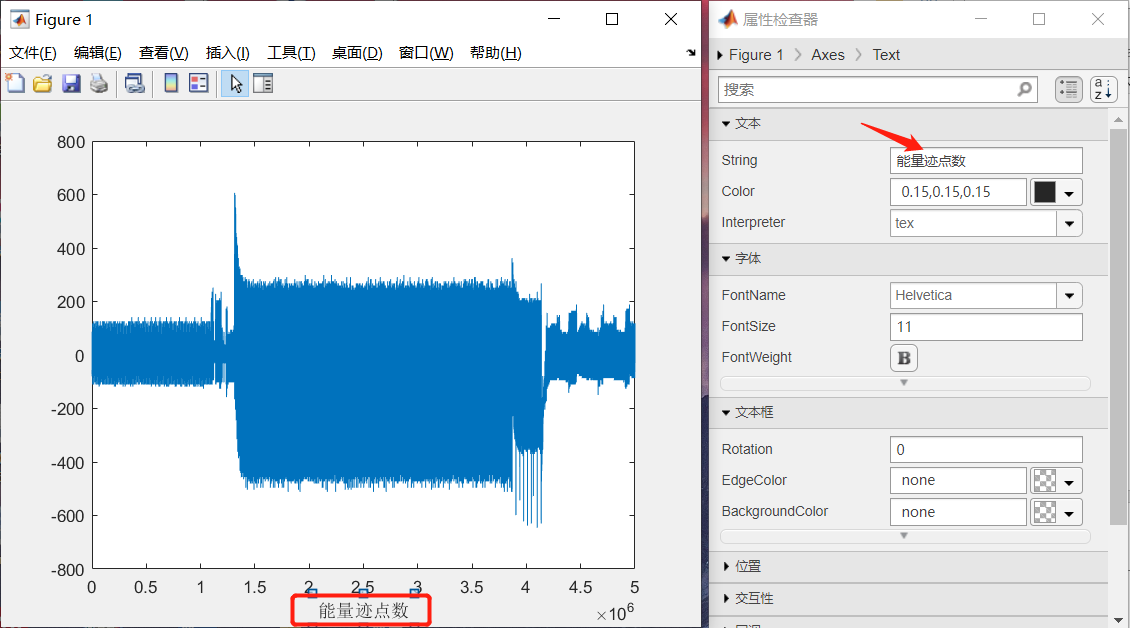Viewport: 1130px width, 628px height.
Task: Save the figure using the floppy disk icon
Action: [x=69, y=83]
